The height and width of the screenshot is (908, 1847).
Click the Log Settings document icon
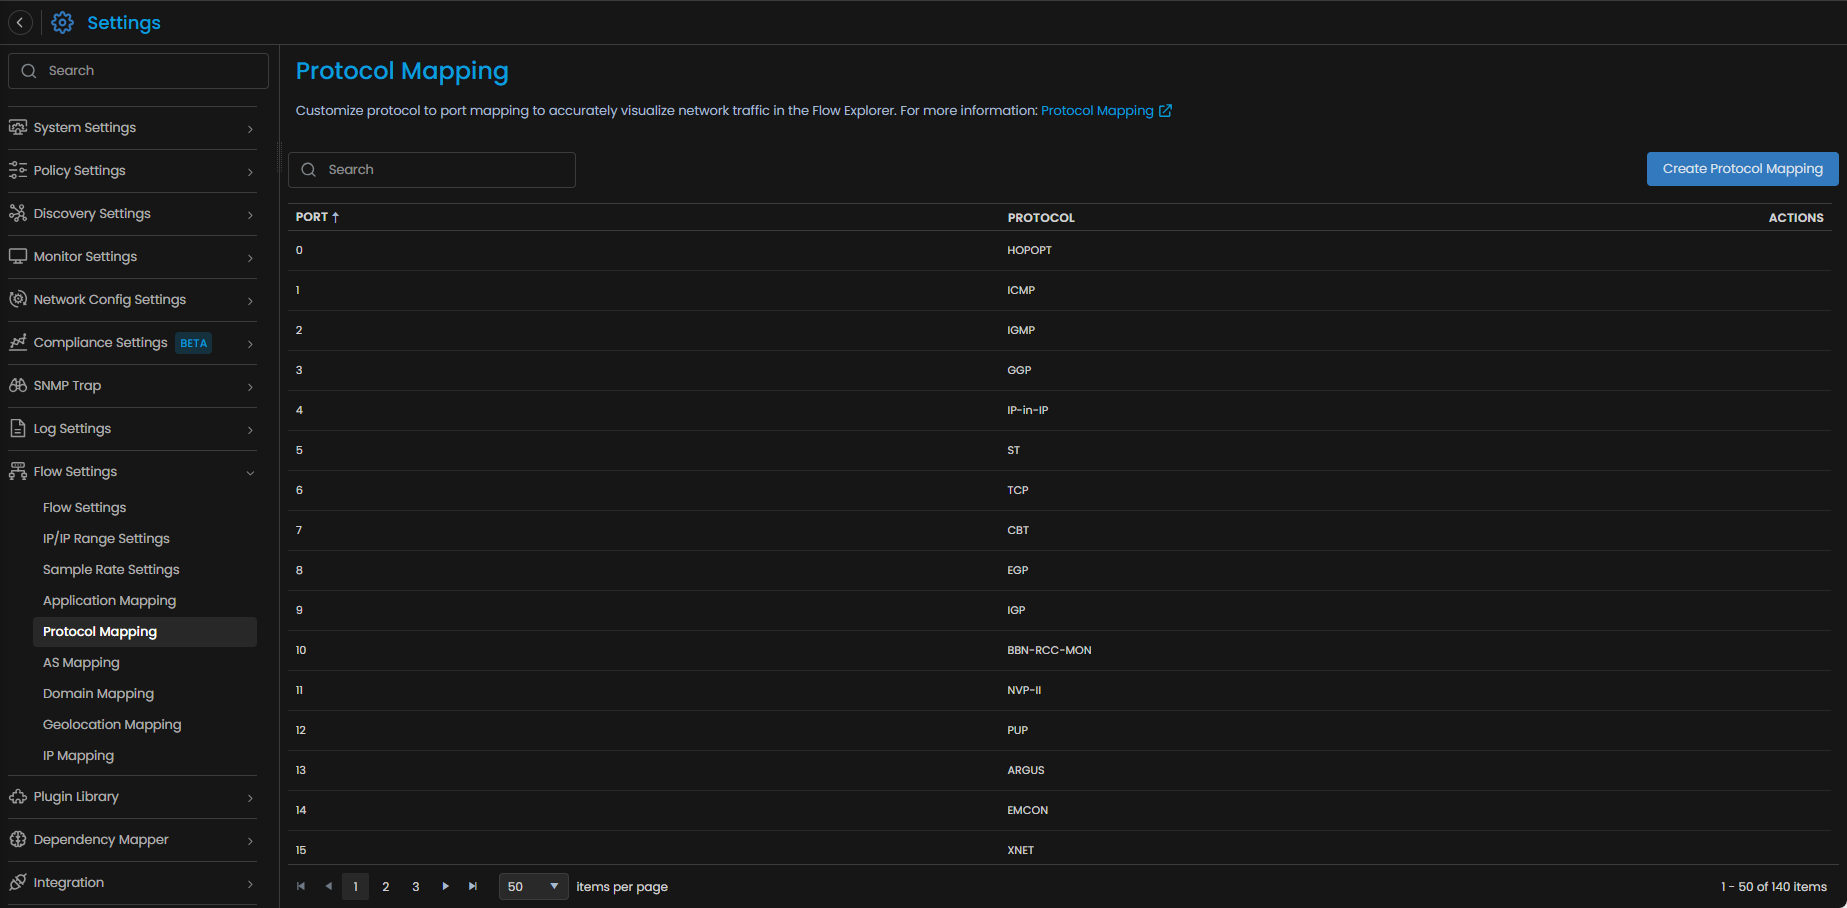coord(18,428)
